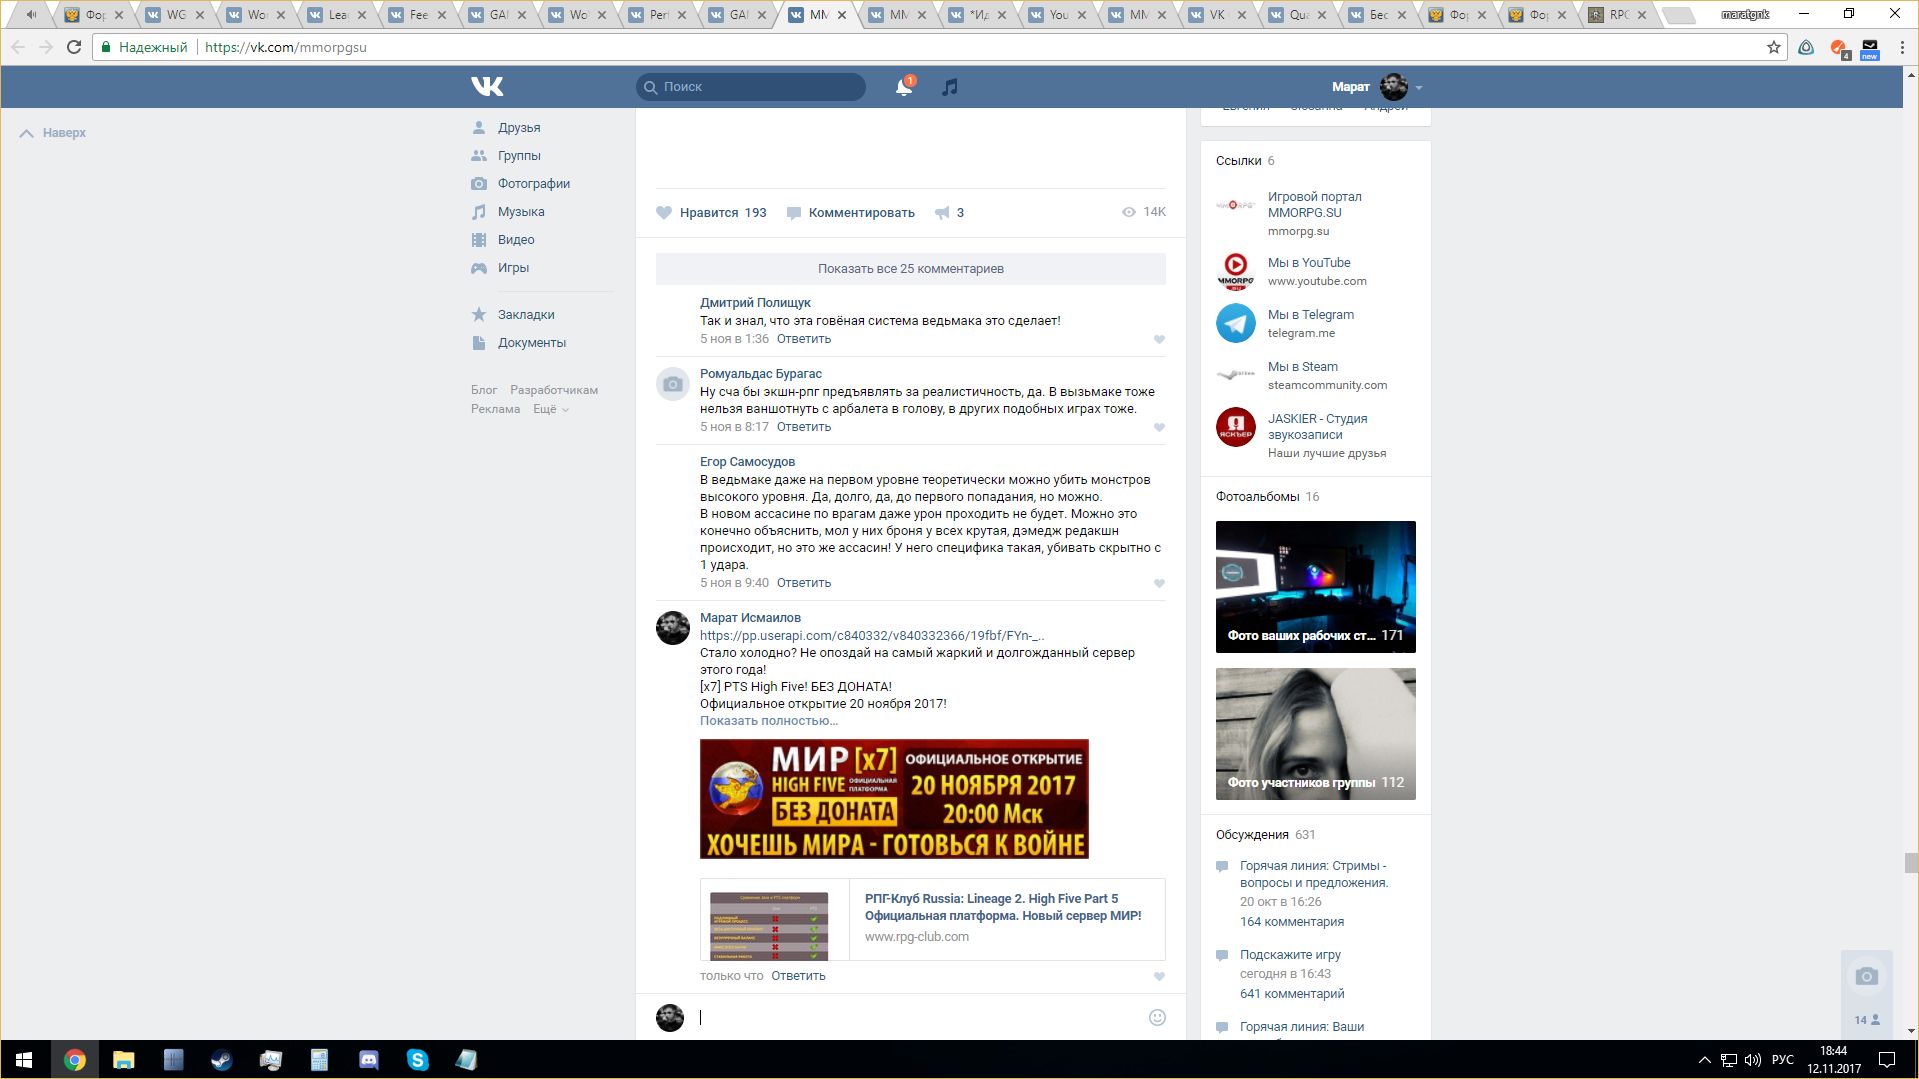Like Марат Исмаилов's comment

[x=1159, y=977]
